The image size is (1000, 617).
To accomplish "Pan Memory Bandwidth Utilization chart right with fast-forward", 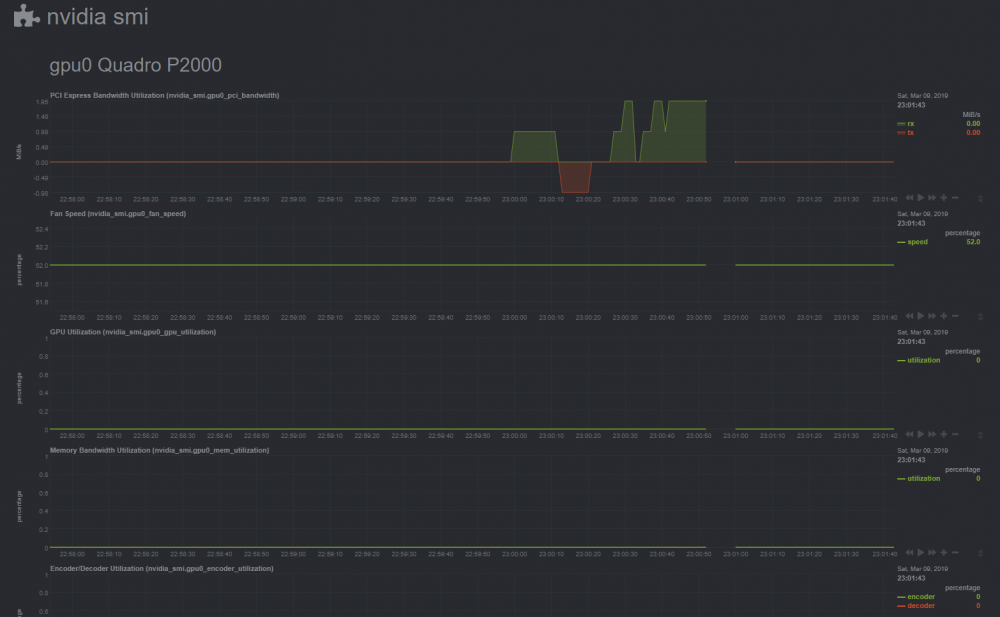I will click(x=932, y=553).
